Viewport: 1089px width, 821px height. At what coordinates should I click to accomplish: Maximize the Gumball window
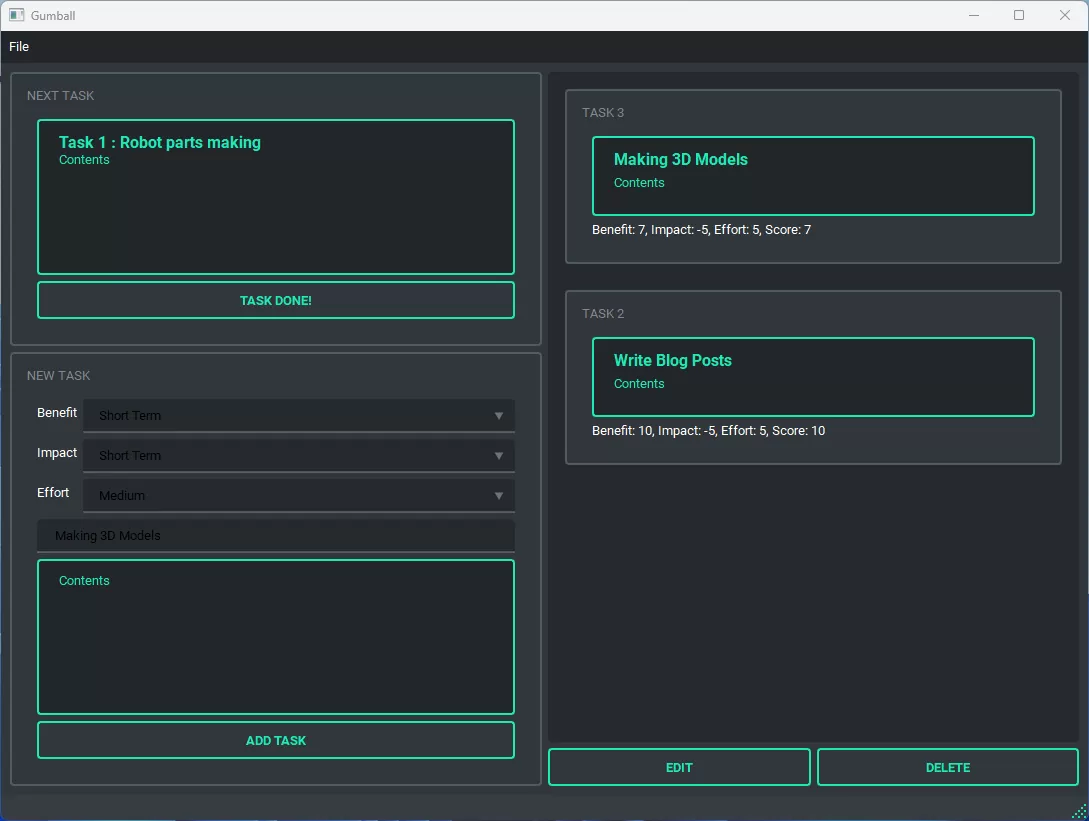tap(1019, 15)
